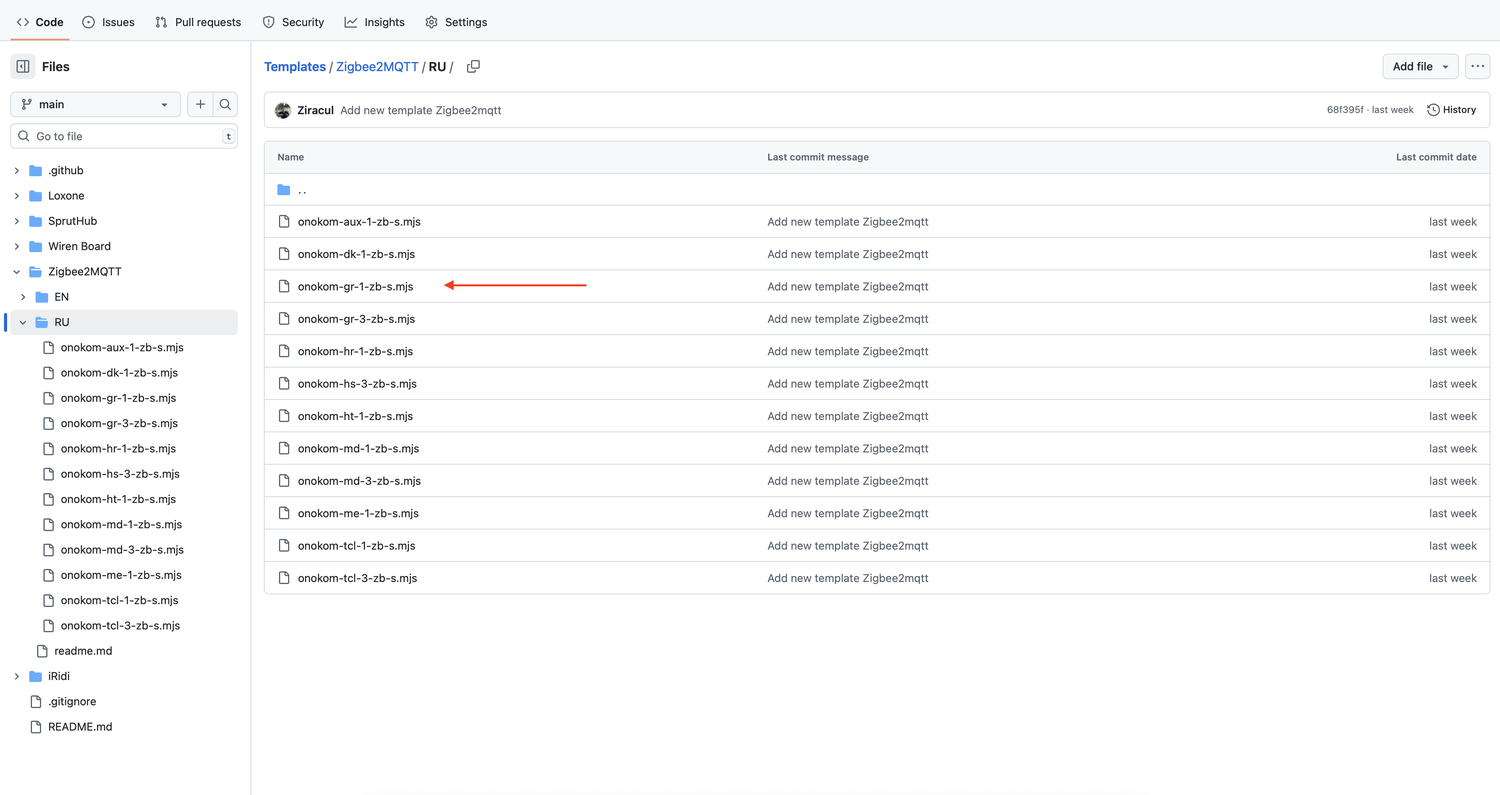Expand the Wiren Board folder
Screen dimensions: 1500x795
[17, 246]
